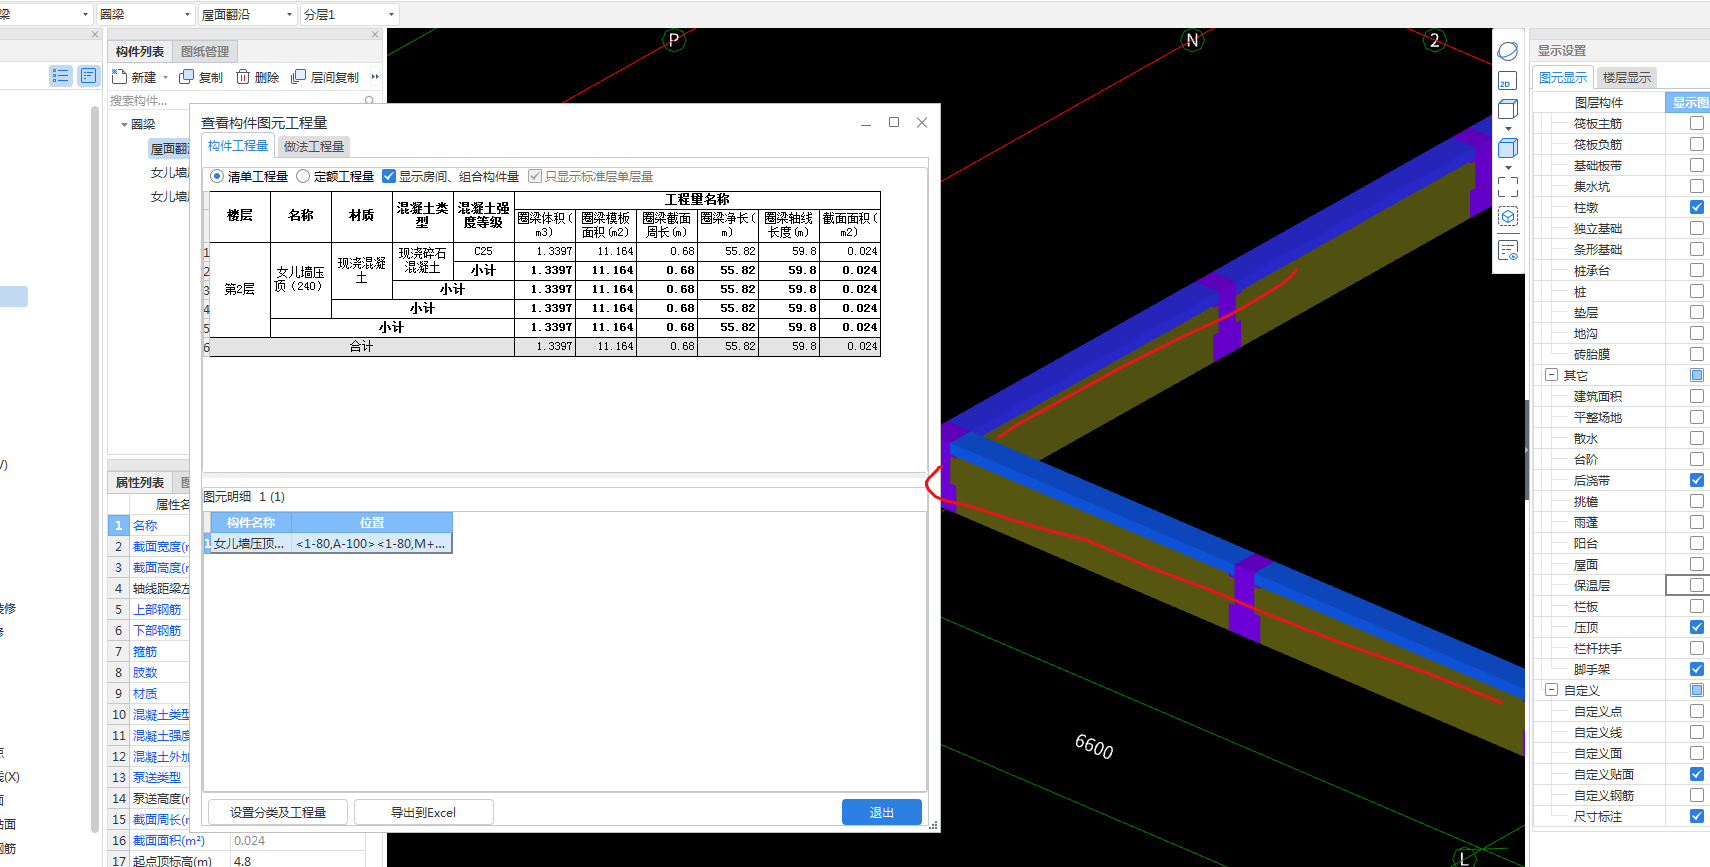Click the 层间复制 copy-between-floors icon

[298, 77]
